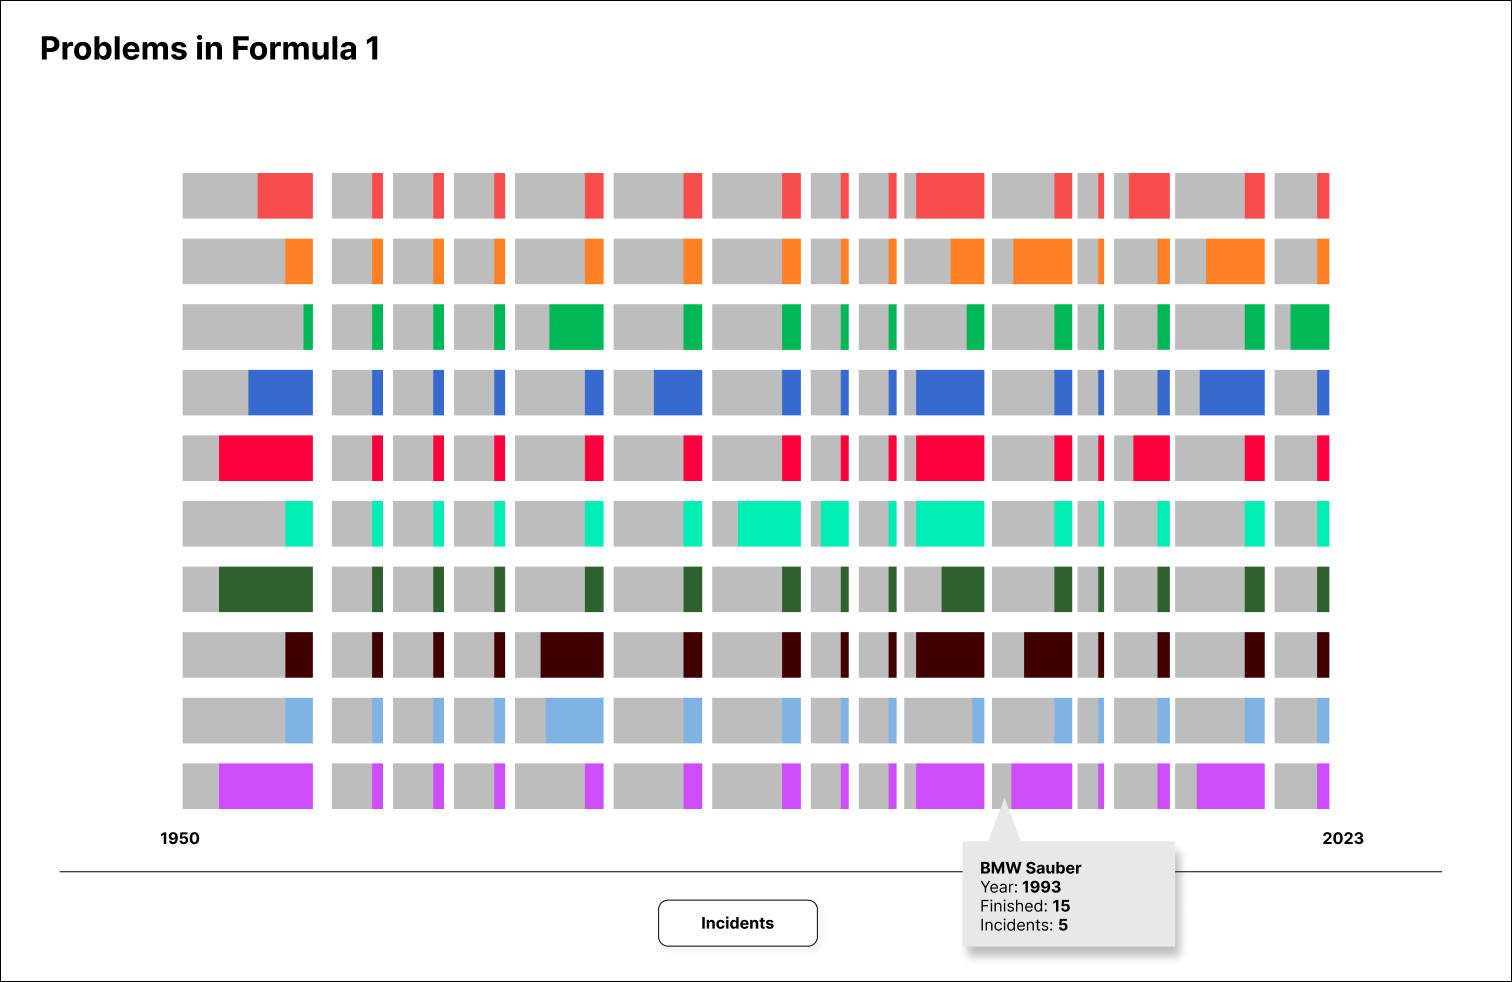Click the first gray segment in top row
This screenshot has height=982, width=1512.
[220, 196]
